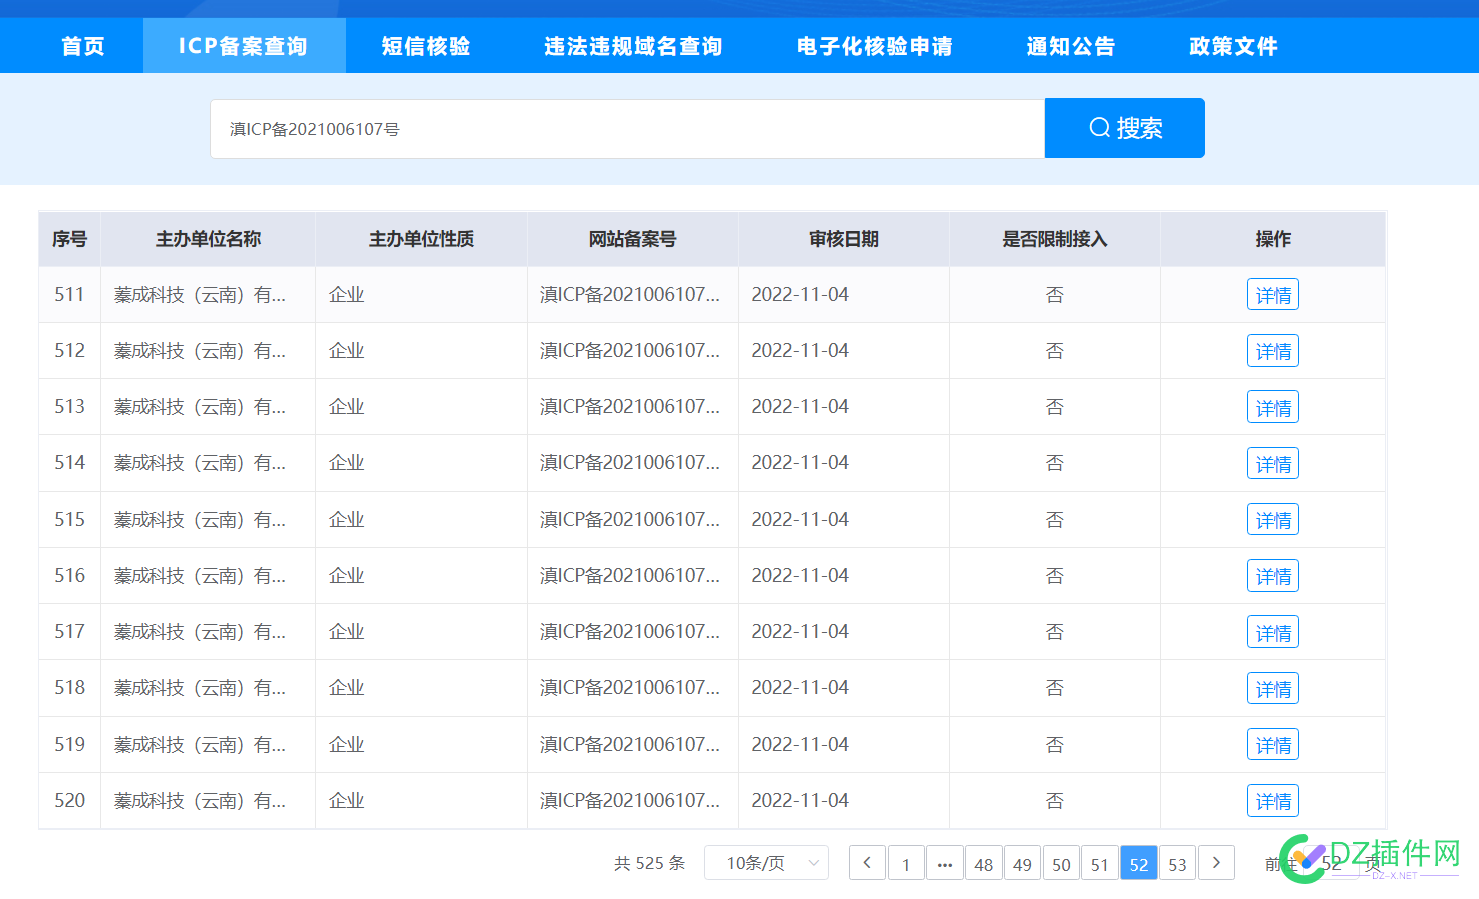This screenshot has height=899, width=1479.
Task: Click the 序号 column header
Action: tap(69, 239)
